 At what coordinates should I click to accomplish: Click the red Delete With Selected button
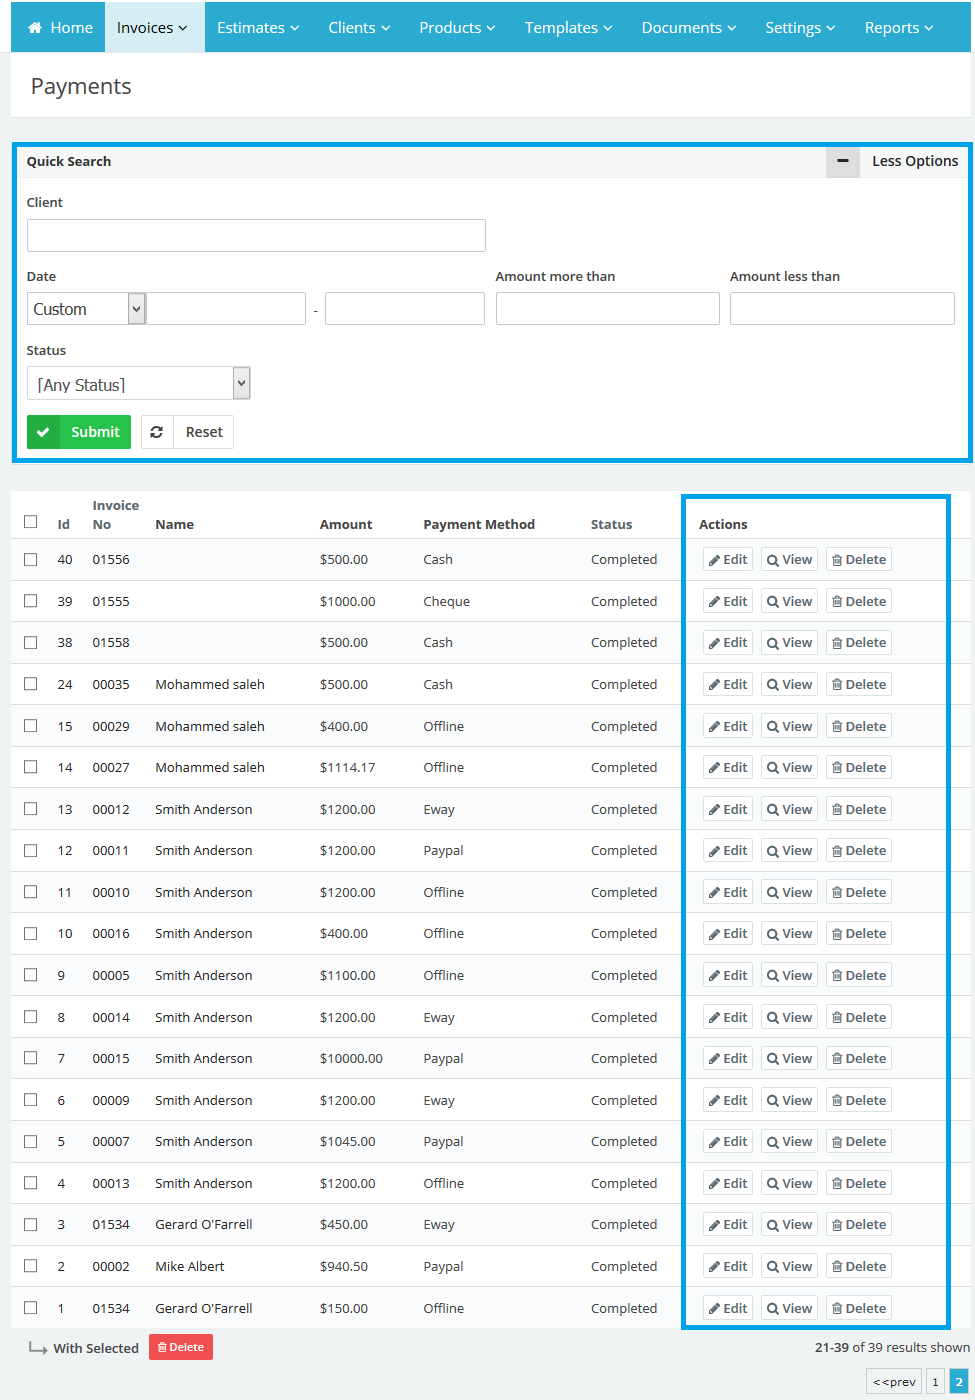point(181,1347)
